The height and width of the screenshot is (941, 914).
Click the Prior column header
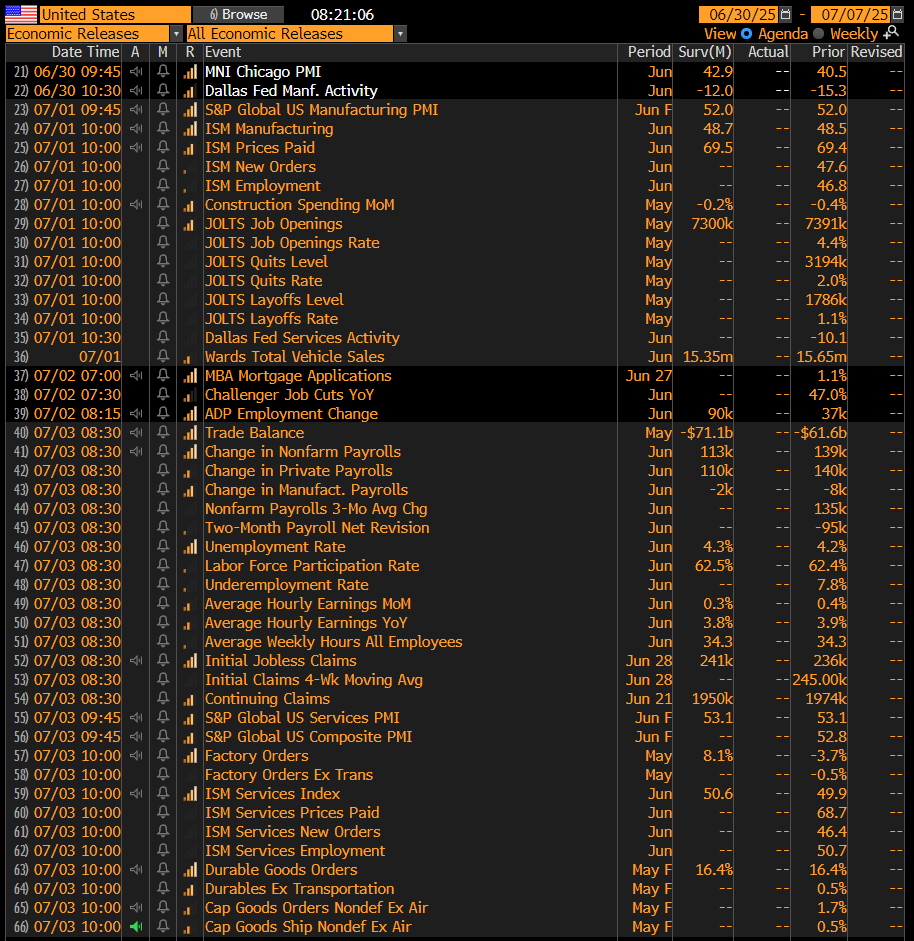click(x=828, y=52)
